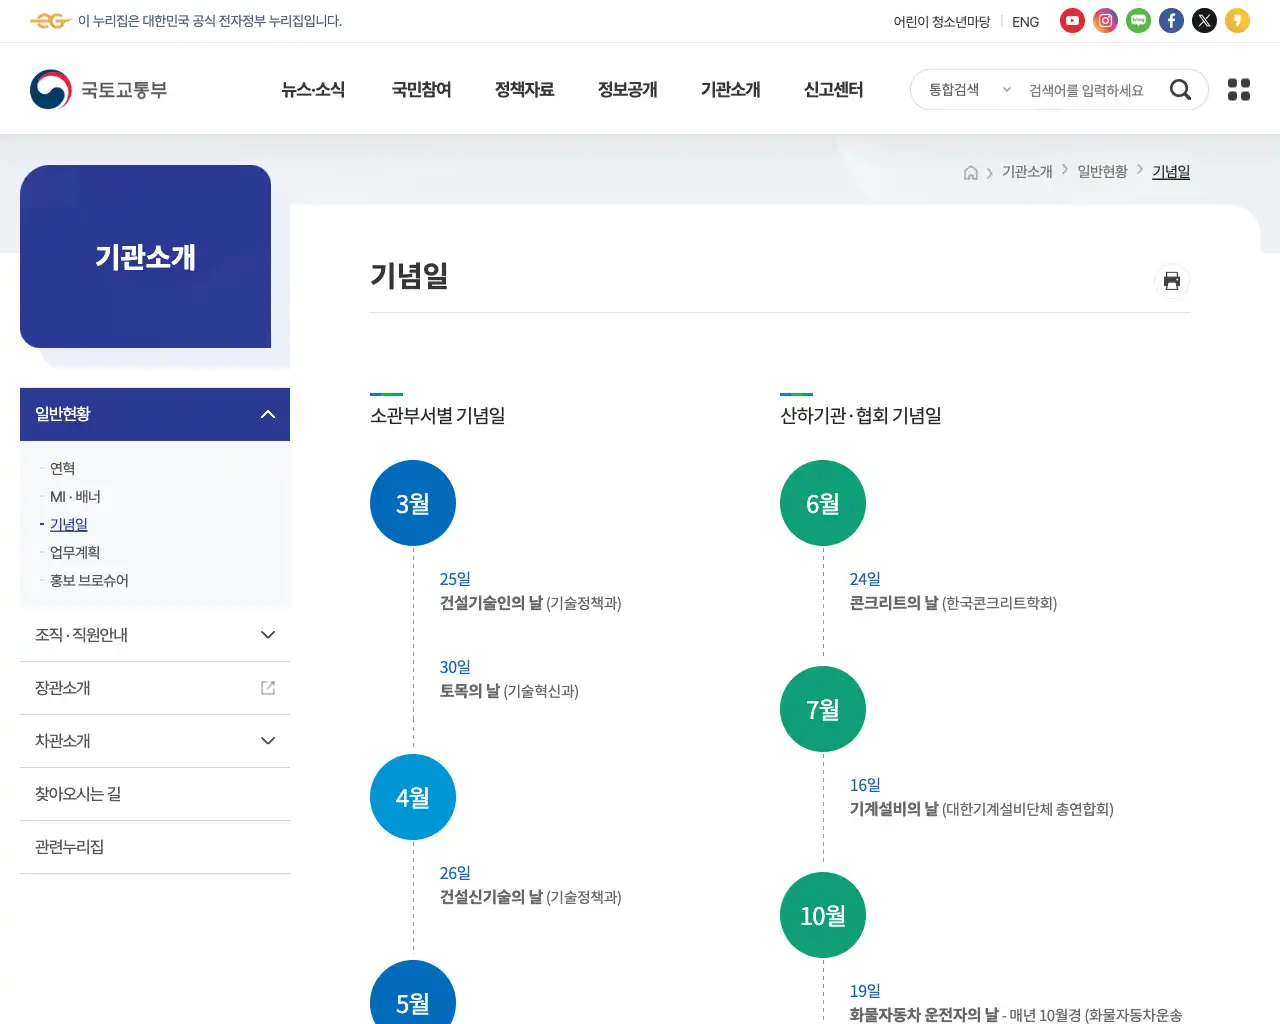Viewport: 1280px width, 1024px height.
Task: Select MI·배너 in the sidebar
Action: click(76, 497)
